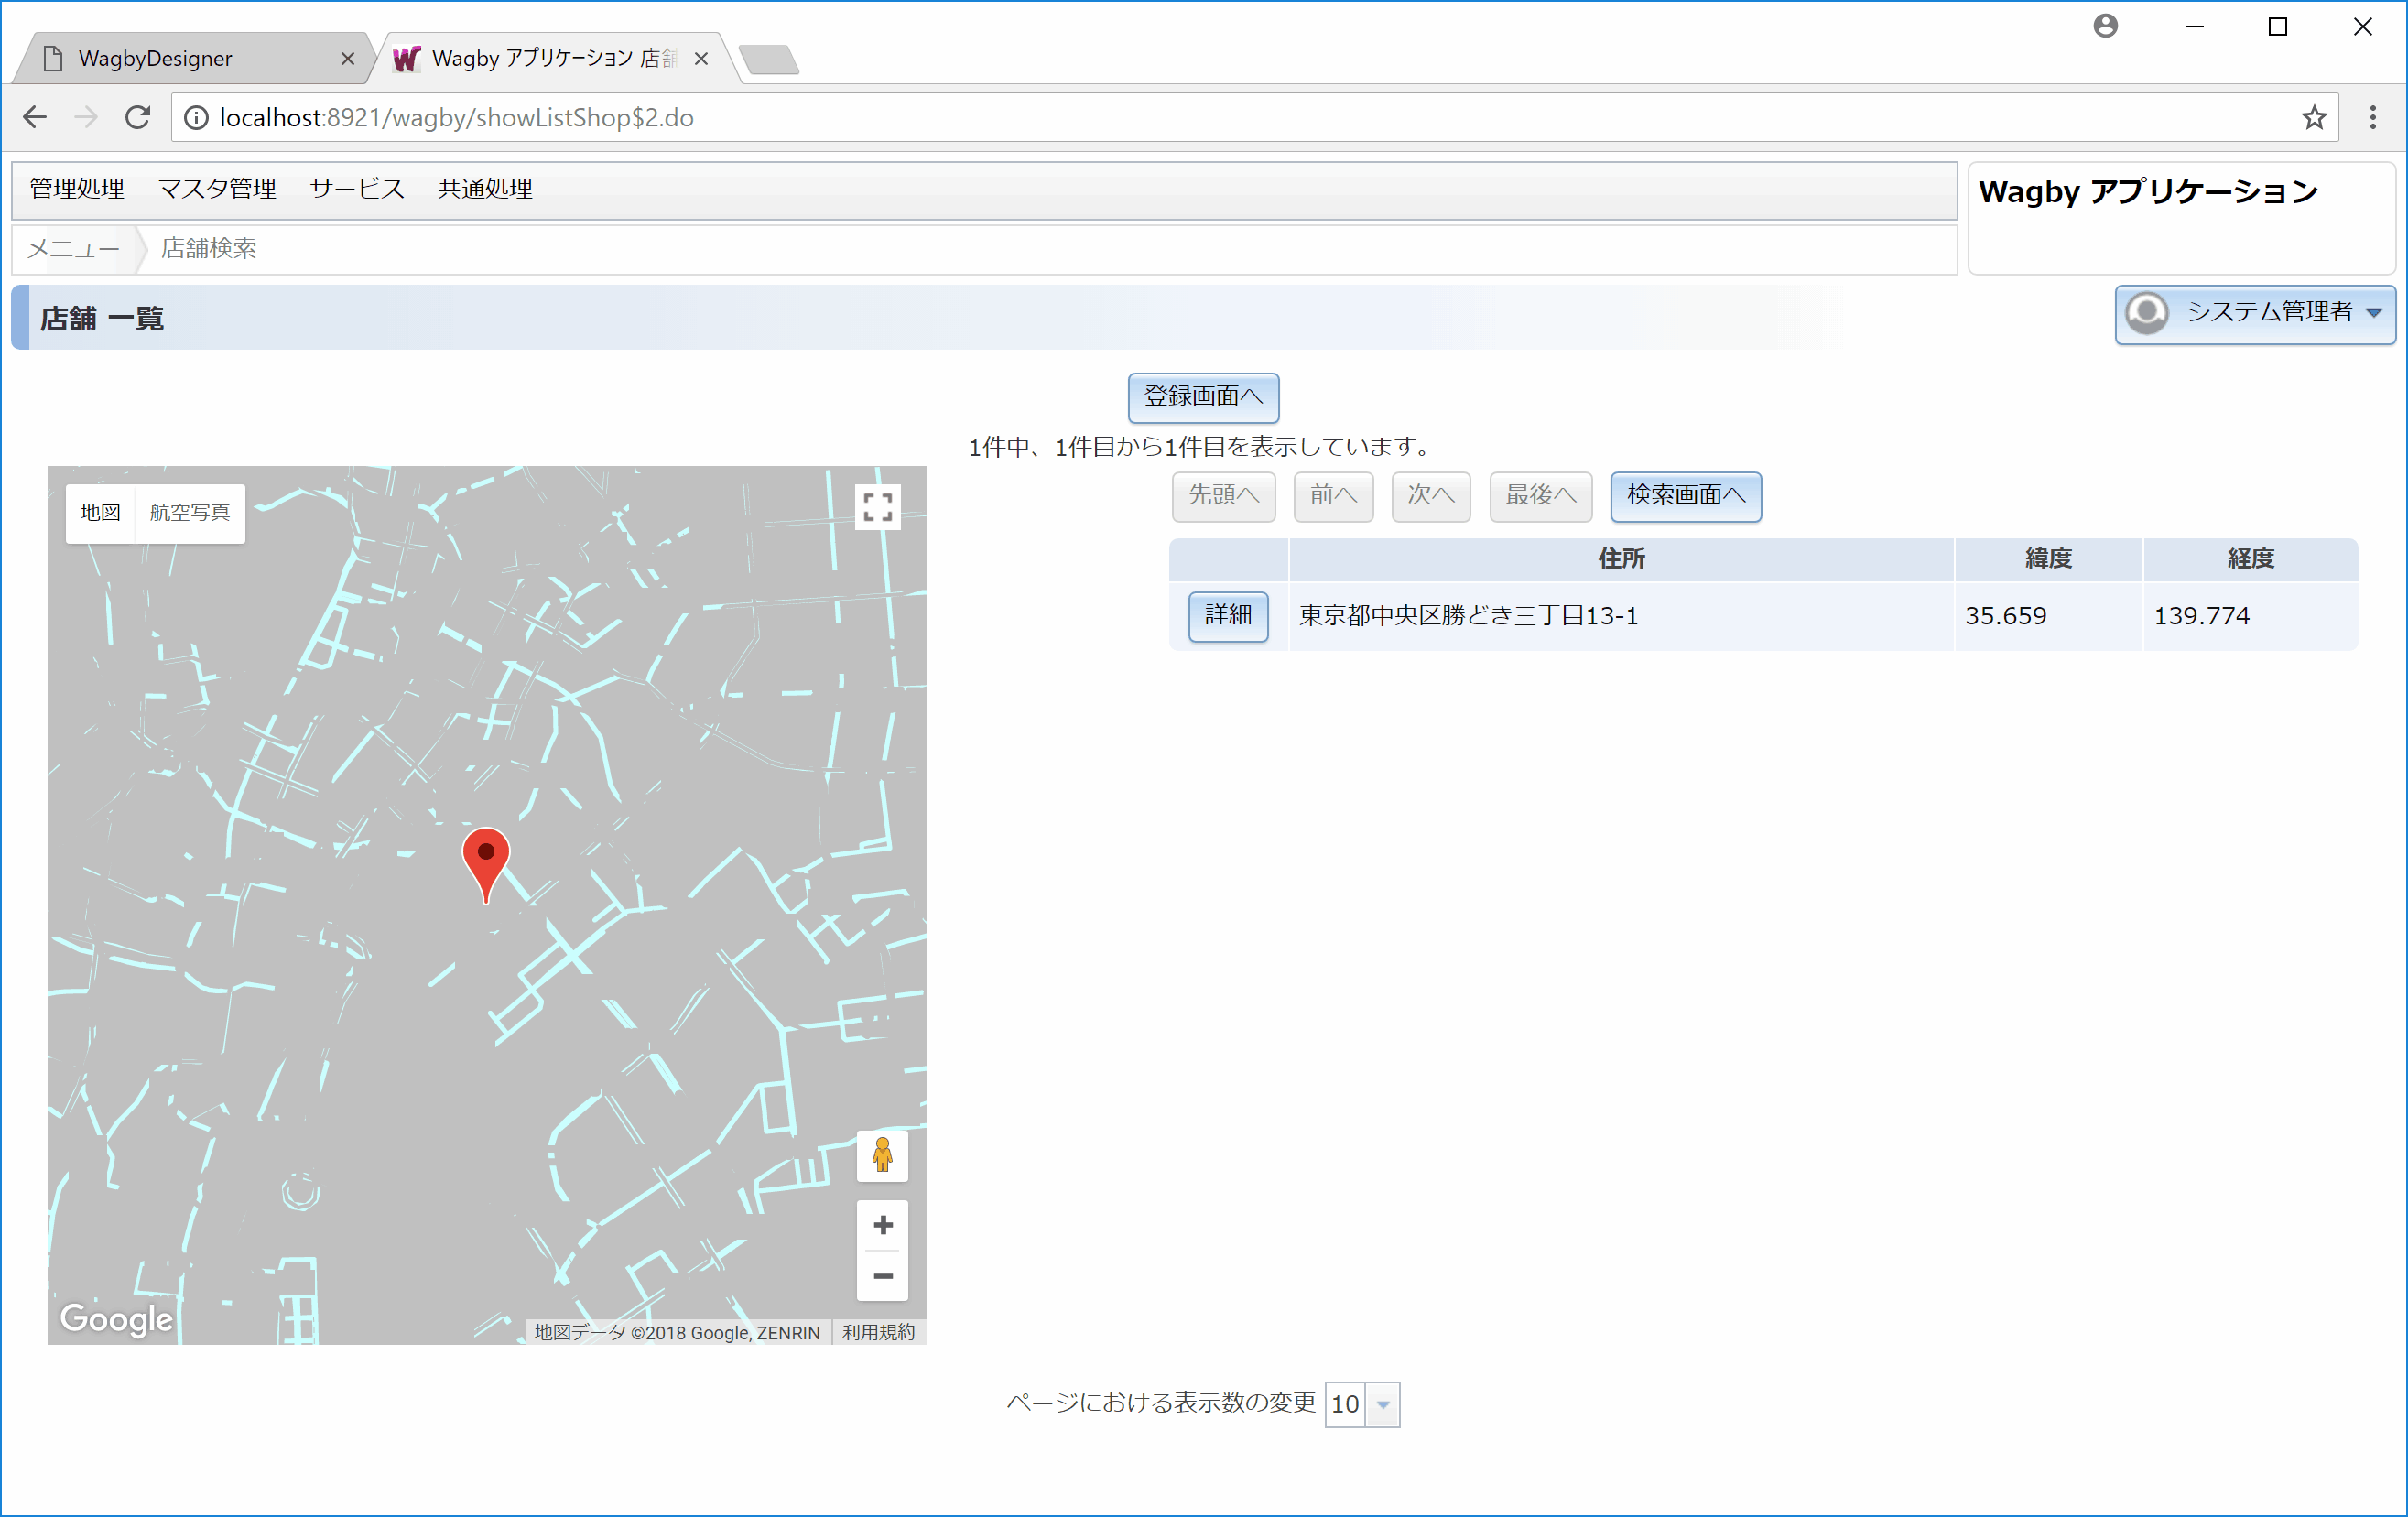Click the red map marker pin
The image size is (2408, 1517).
coord(486,865)
